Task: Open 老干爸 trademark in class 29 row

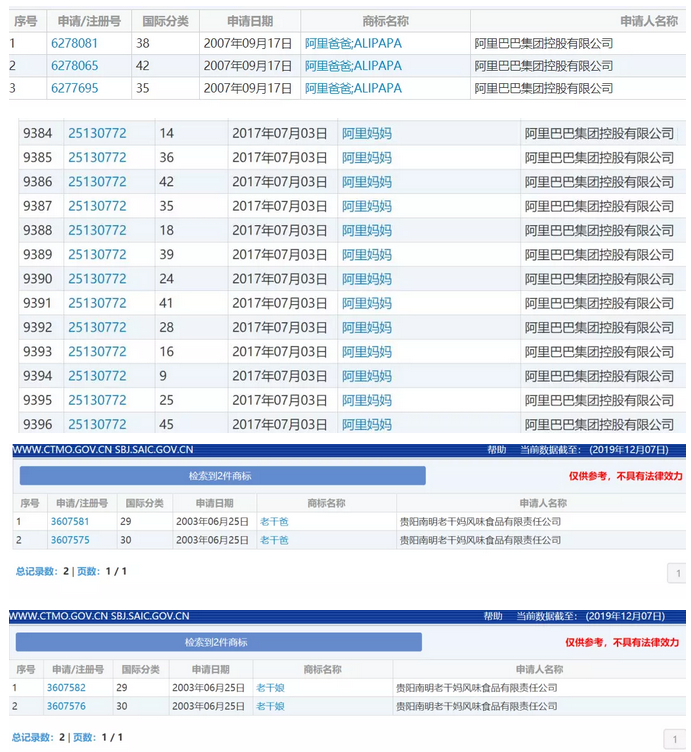Action: point(274,521)
